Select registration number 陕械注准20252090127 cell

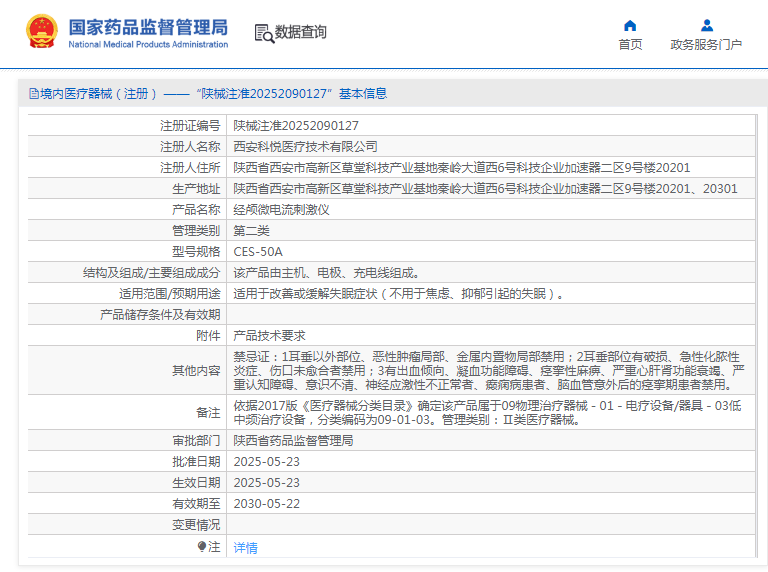pyautogui.click(x=296, y=126)
